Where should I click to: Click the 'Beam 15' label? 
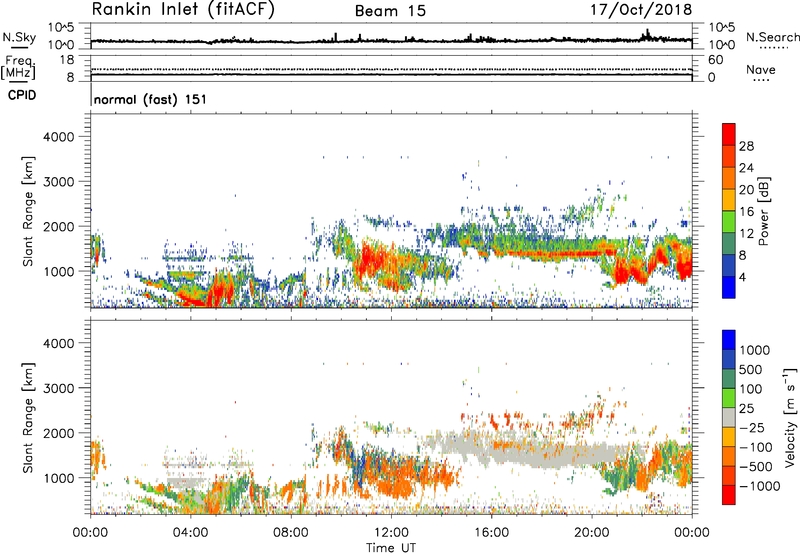tap(390, 11)
